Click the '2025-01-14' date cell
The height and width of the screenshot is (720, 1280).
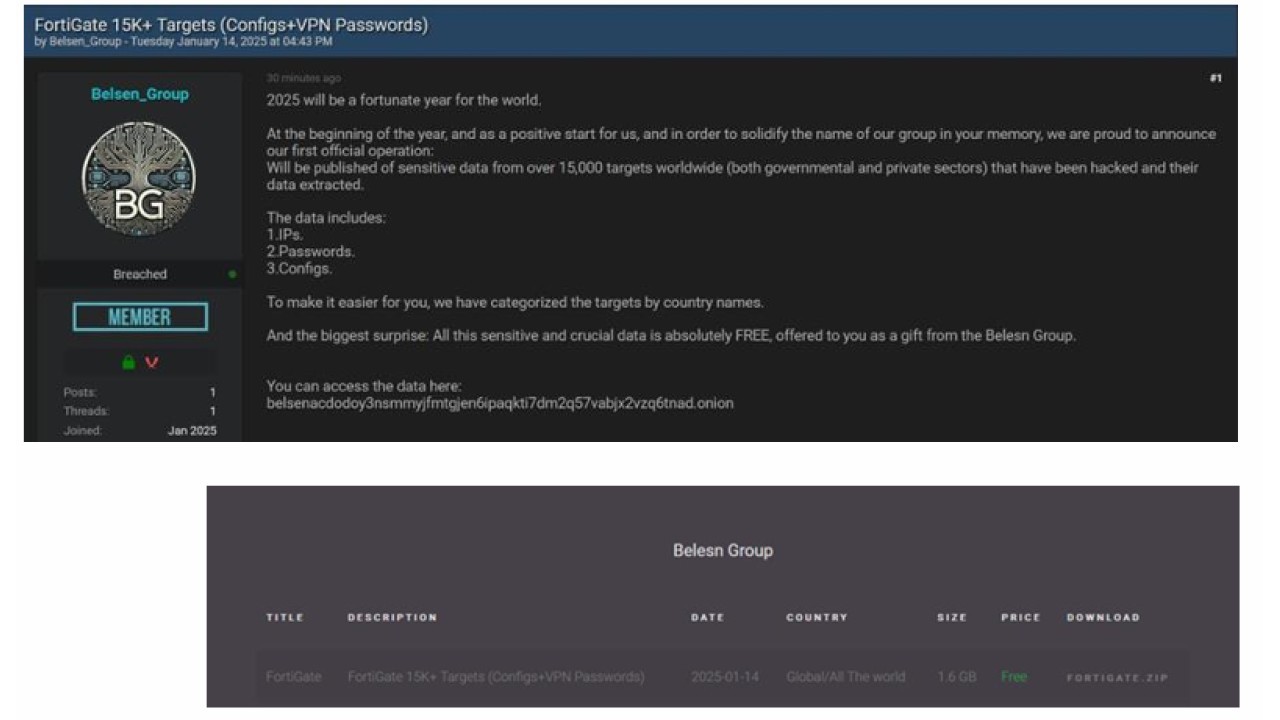(x=725, y=677)
